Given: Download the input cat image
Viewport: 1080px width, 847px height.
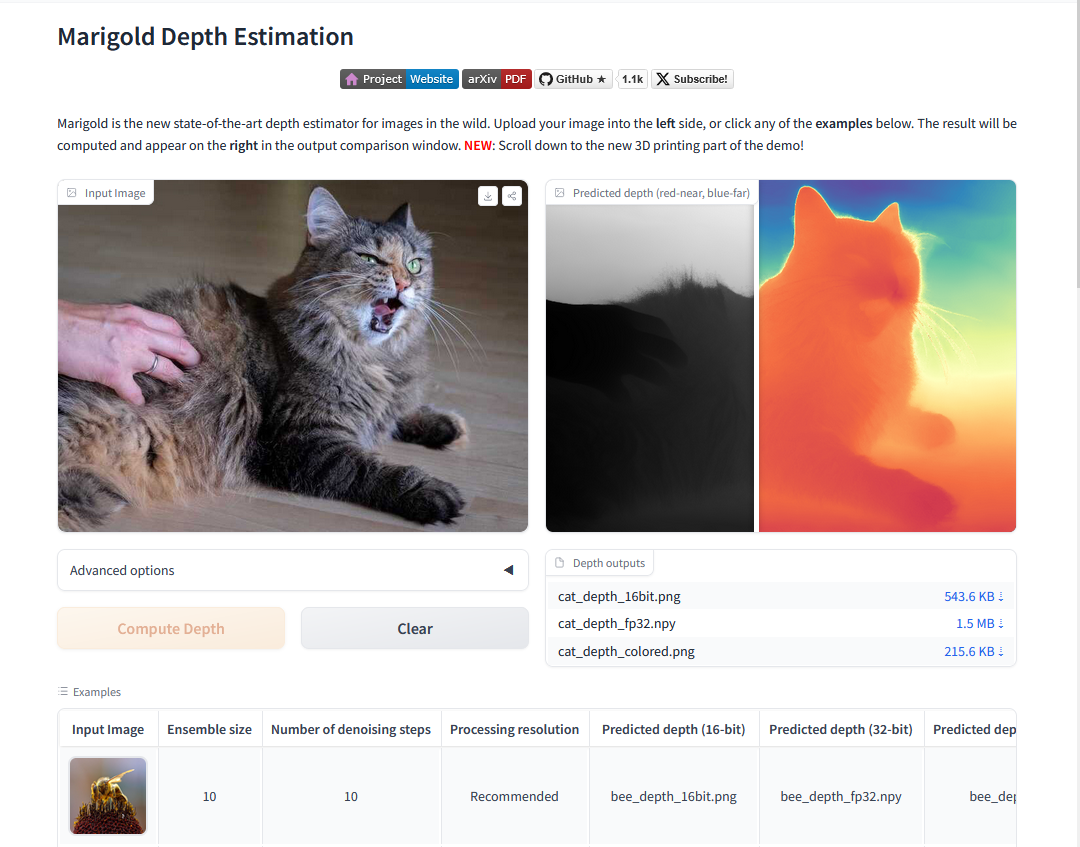Looking at the screenshot, I should point(488,196).
